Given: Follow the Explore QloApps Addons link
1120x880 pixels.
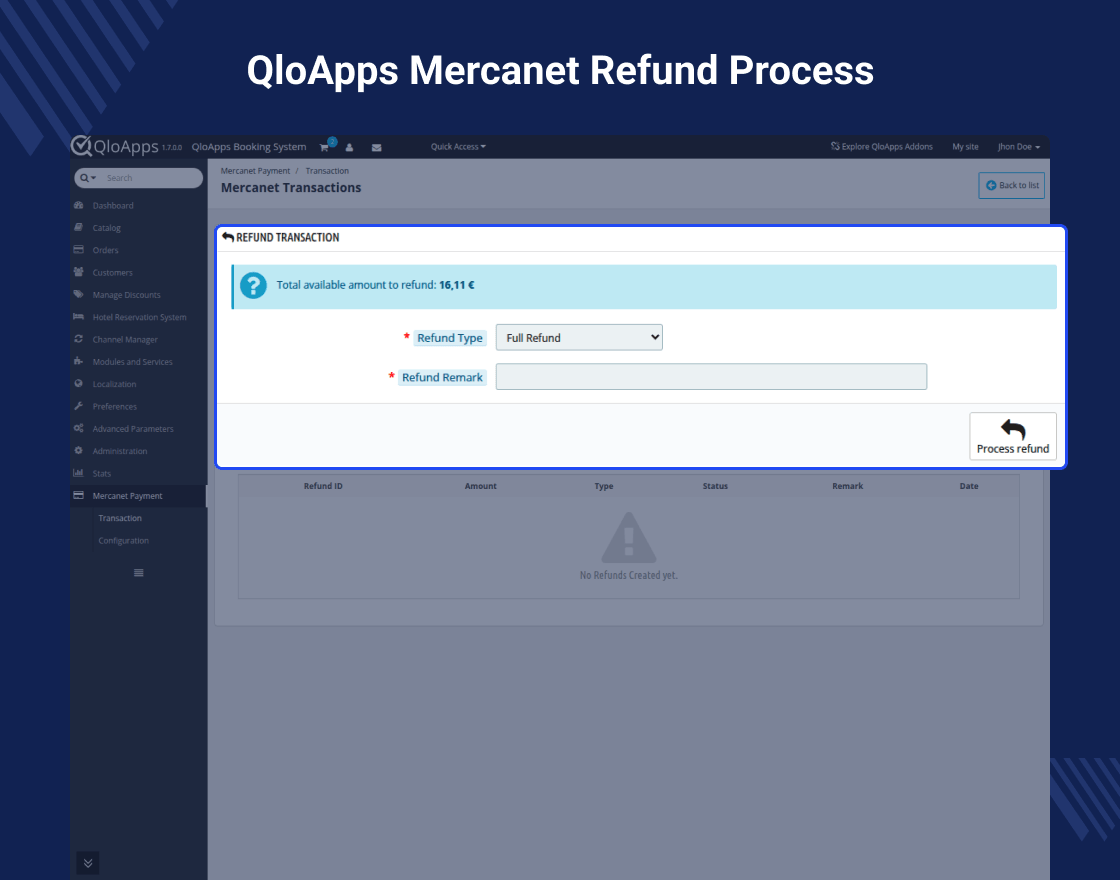Looking at the screenshot, I should pos(881,146).
